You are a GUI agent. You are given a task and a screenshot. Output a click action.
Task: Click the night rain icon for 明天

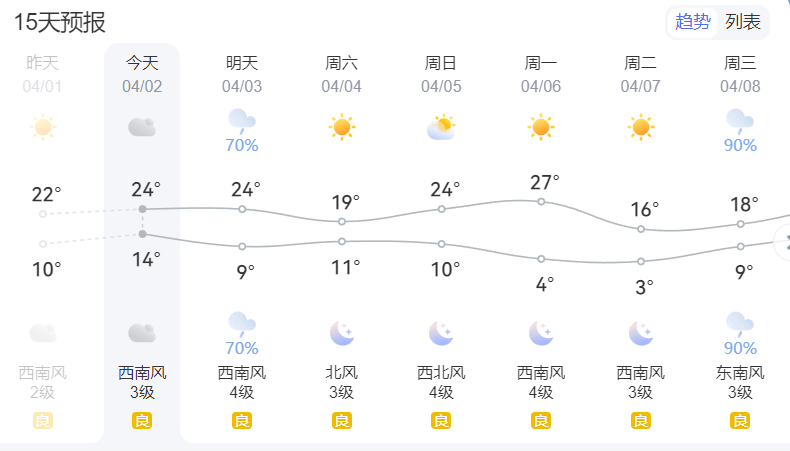click(x=242, y=325)
